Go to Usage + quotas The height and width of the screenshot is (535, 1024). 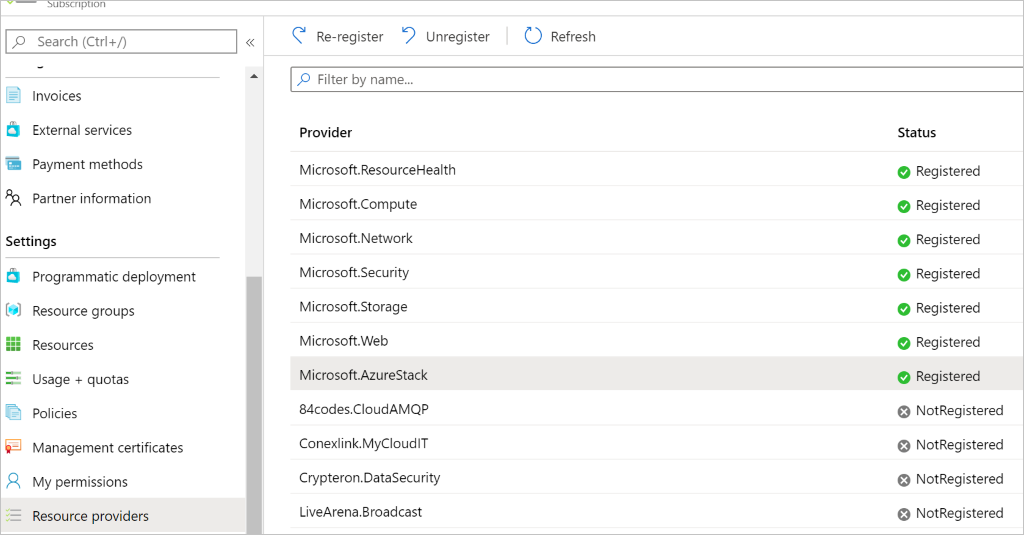[x=80, y=380]
